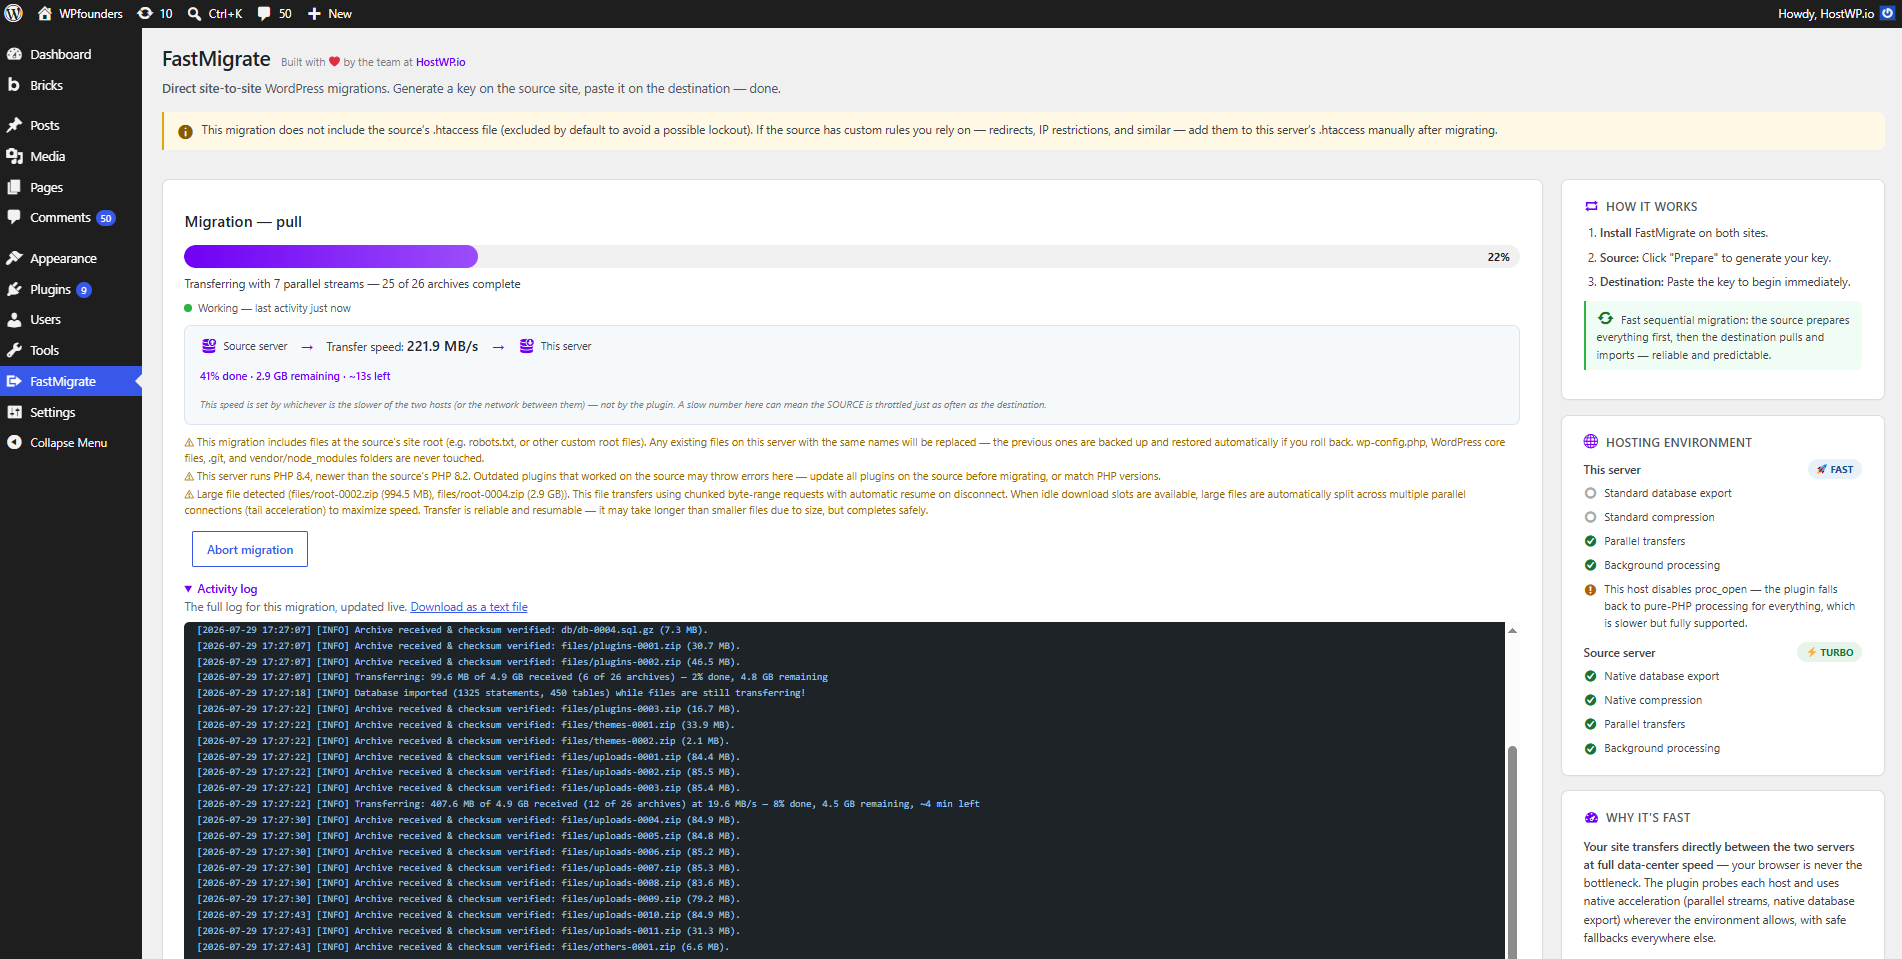This screenshot has width=1902, height=959.
Task: Click the Appearance paintbrush icon
Action: (14, 258)
